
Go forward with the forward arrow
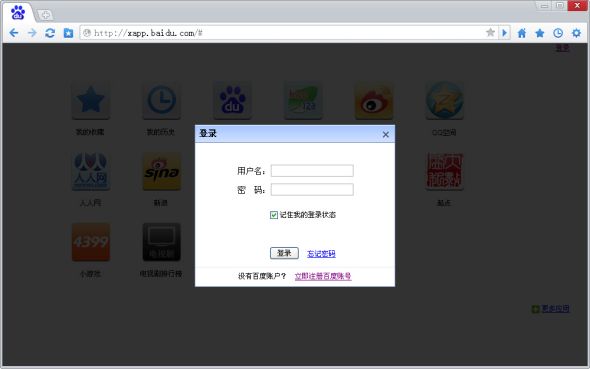pos(32,33)
